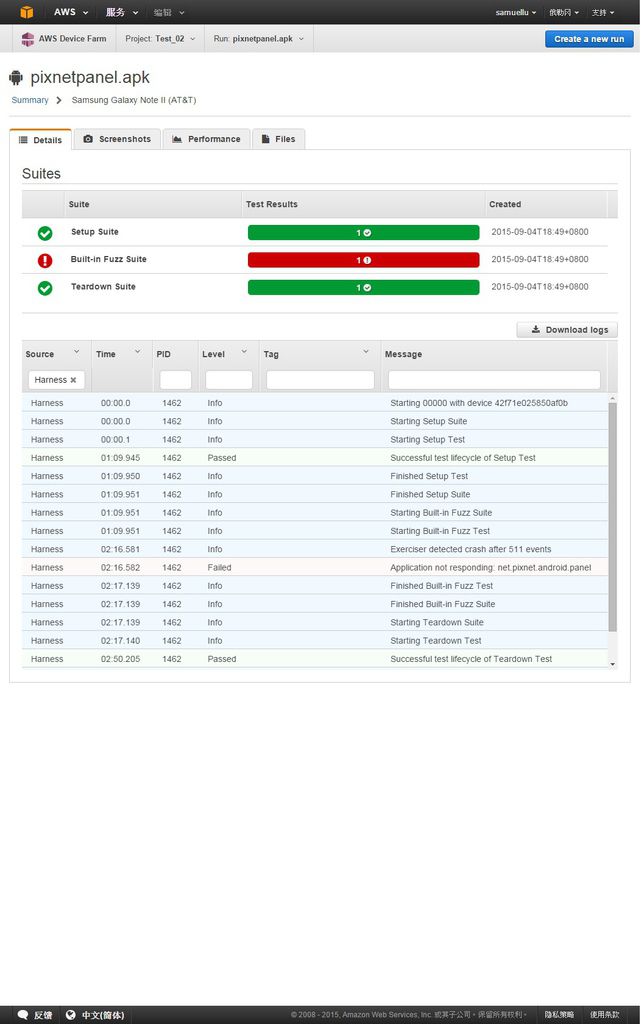Click the Message column header
Viewport: 641px width, 1024px height.
(403, 354)
